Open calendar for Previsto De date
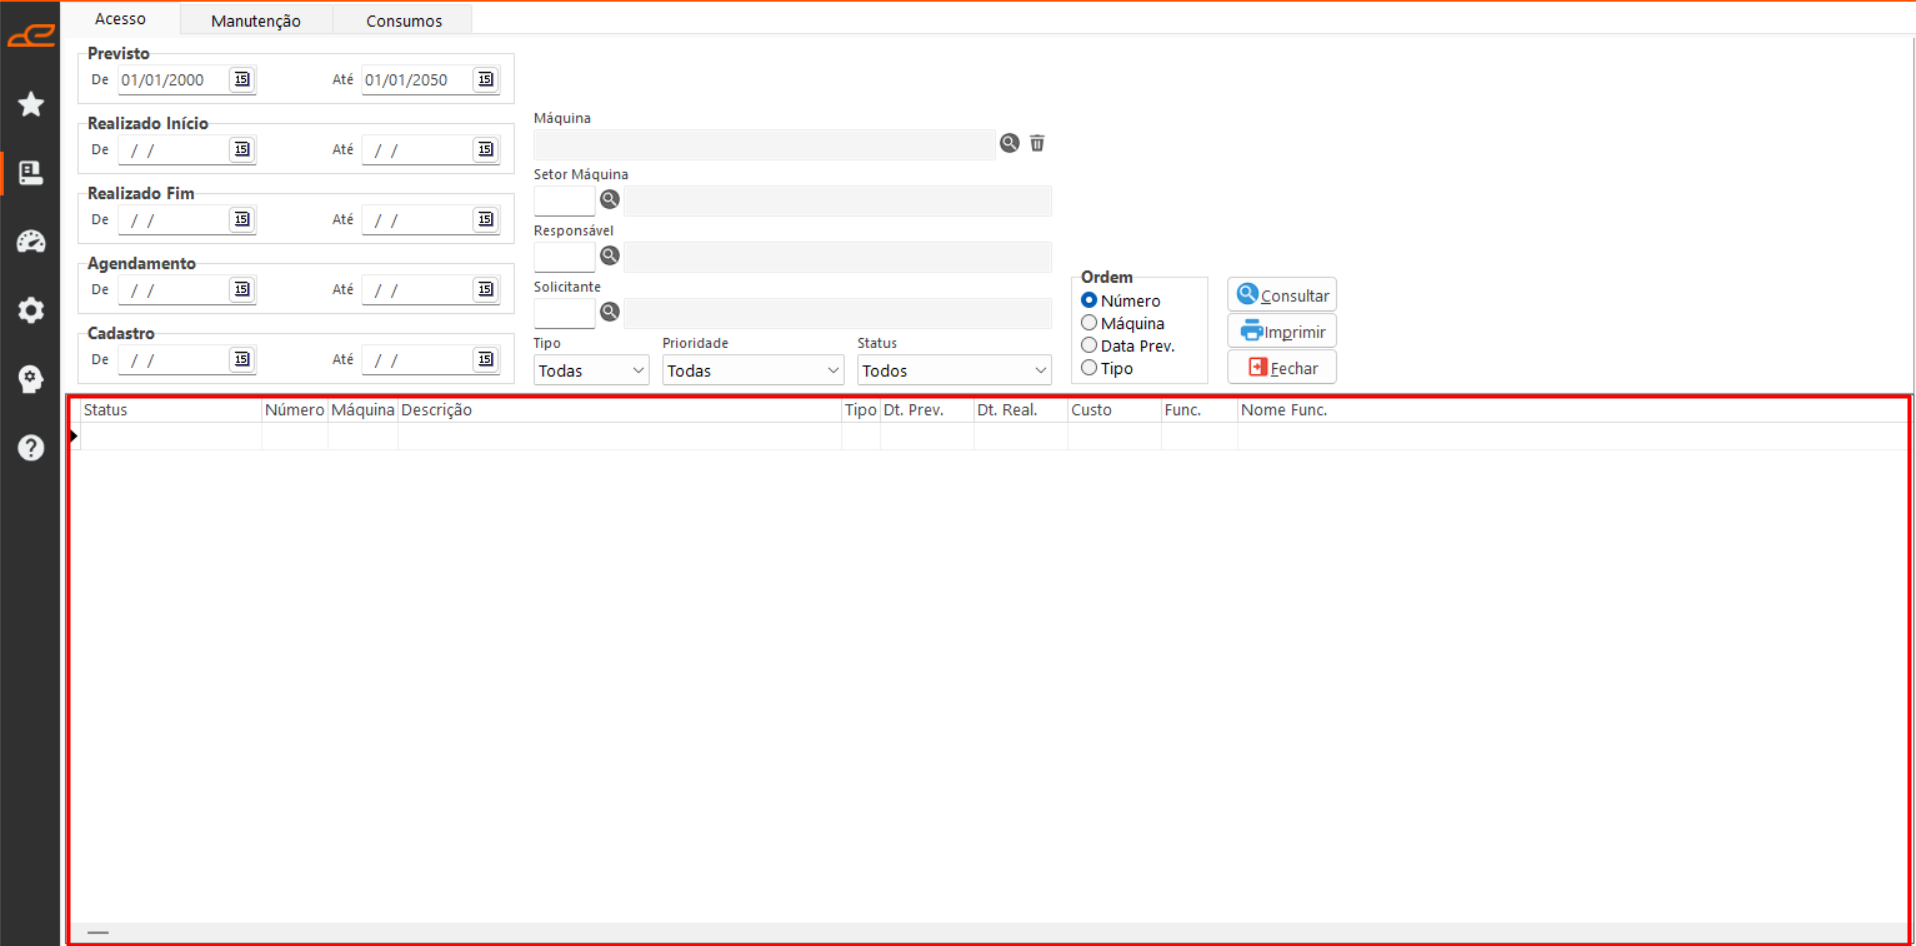This screenshot has height=946, width=1916. tap(242, 80)
